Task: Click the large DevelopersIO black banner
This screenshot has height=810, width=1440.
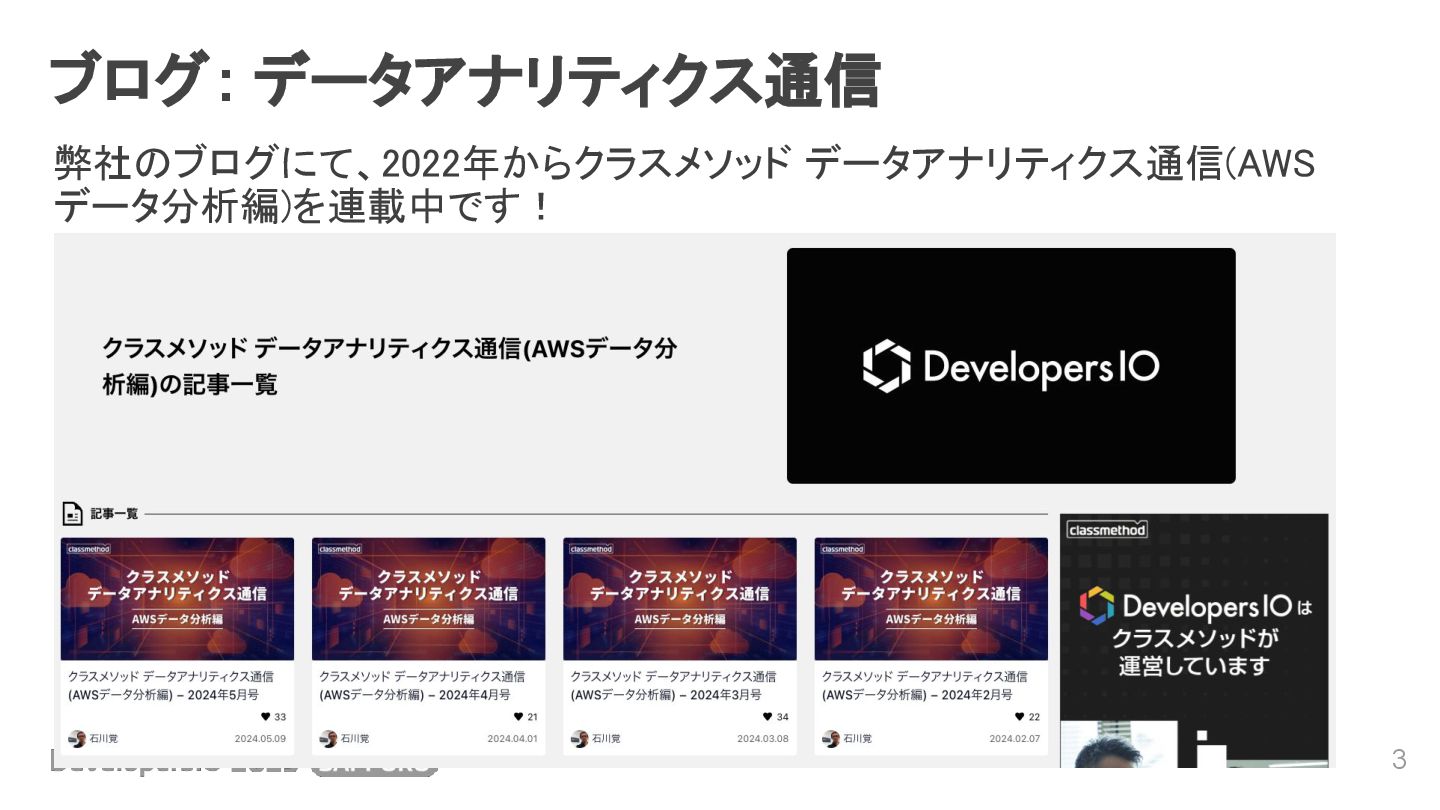Action: [x=1011, y=366]
